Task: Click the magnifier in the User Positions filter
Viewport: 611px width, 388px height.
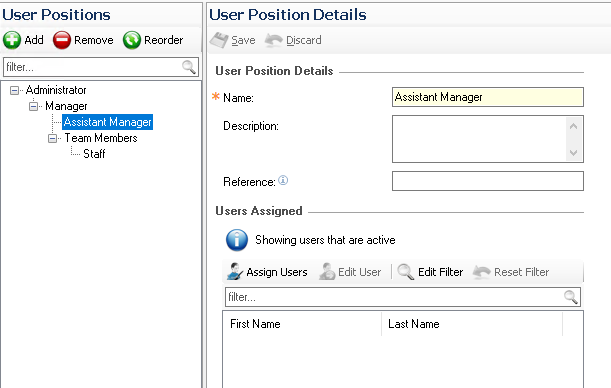Action: pos(189,67)
